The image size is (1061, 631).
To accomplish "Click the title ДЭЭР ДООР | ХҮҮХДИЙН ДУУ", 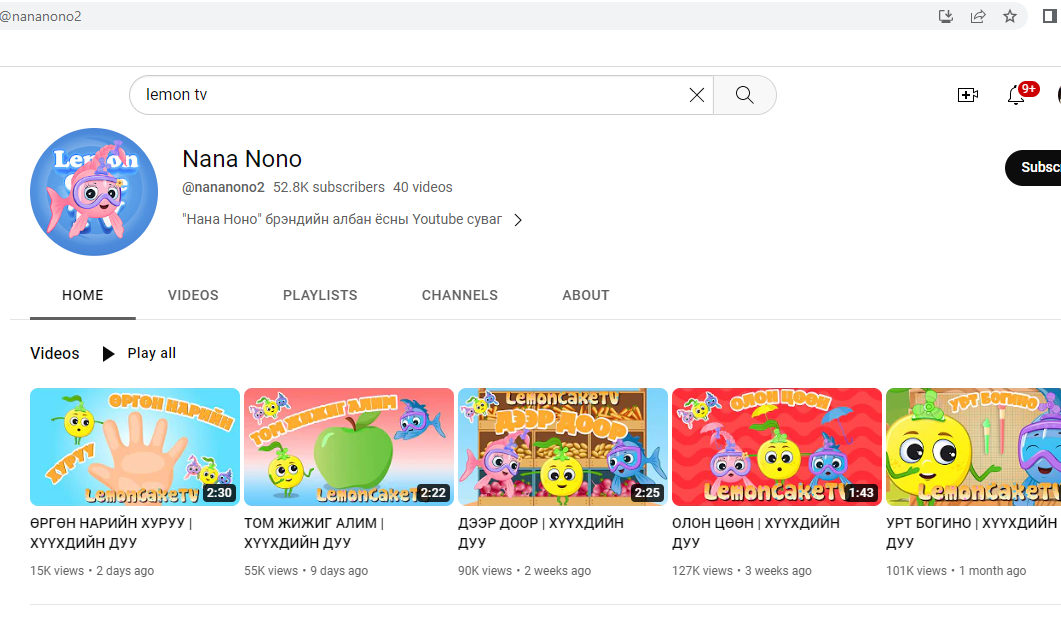I will point(541,533).
